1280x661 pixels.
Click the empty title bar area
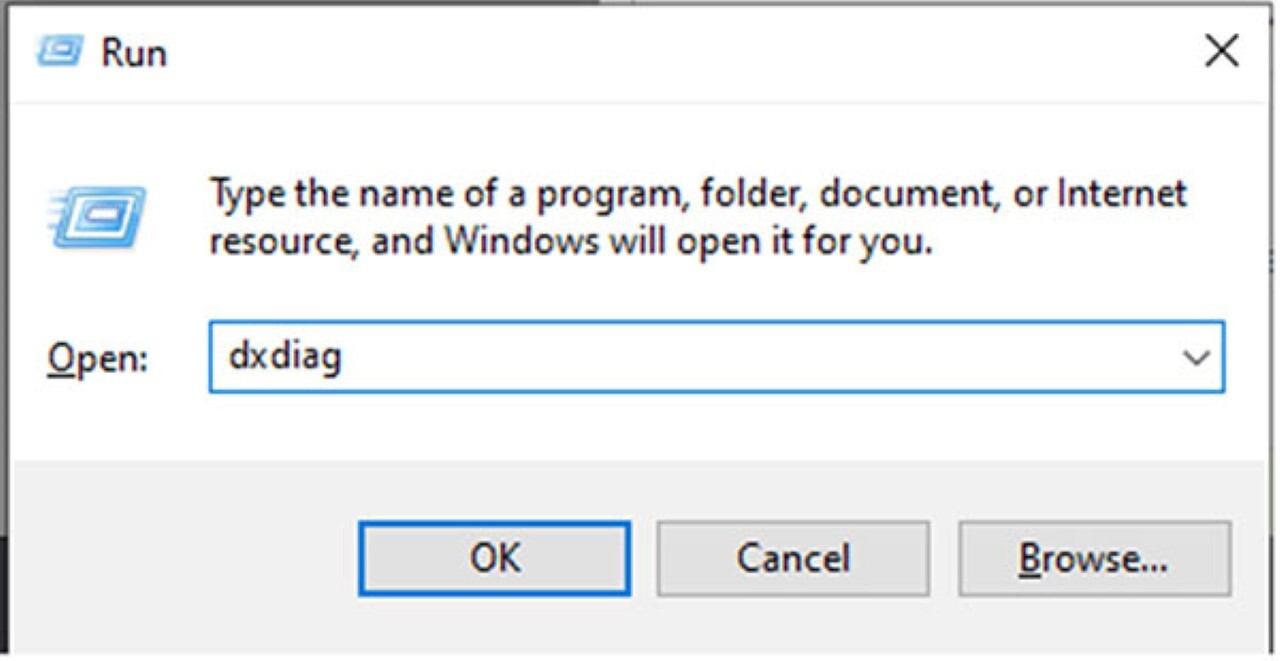tap(650, 50)
